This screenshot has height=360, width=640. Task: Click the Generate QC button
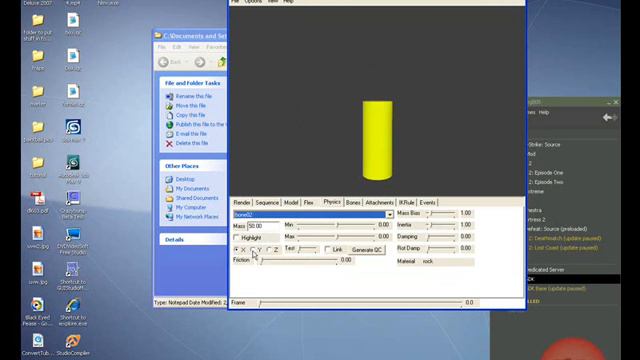(367, 250)
